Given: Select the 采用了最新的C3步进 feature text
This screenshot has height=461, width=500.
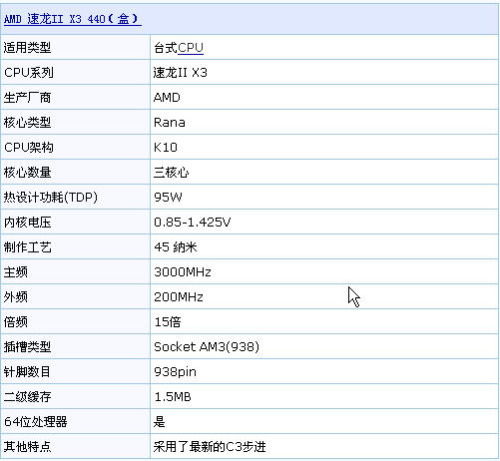Looking at the screenshot, I should [x=209, y=447].
